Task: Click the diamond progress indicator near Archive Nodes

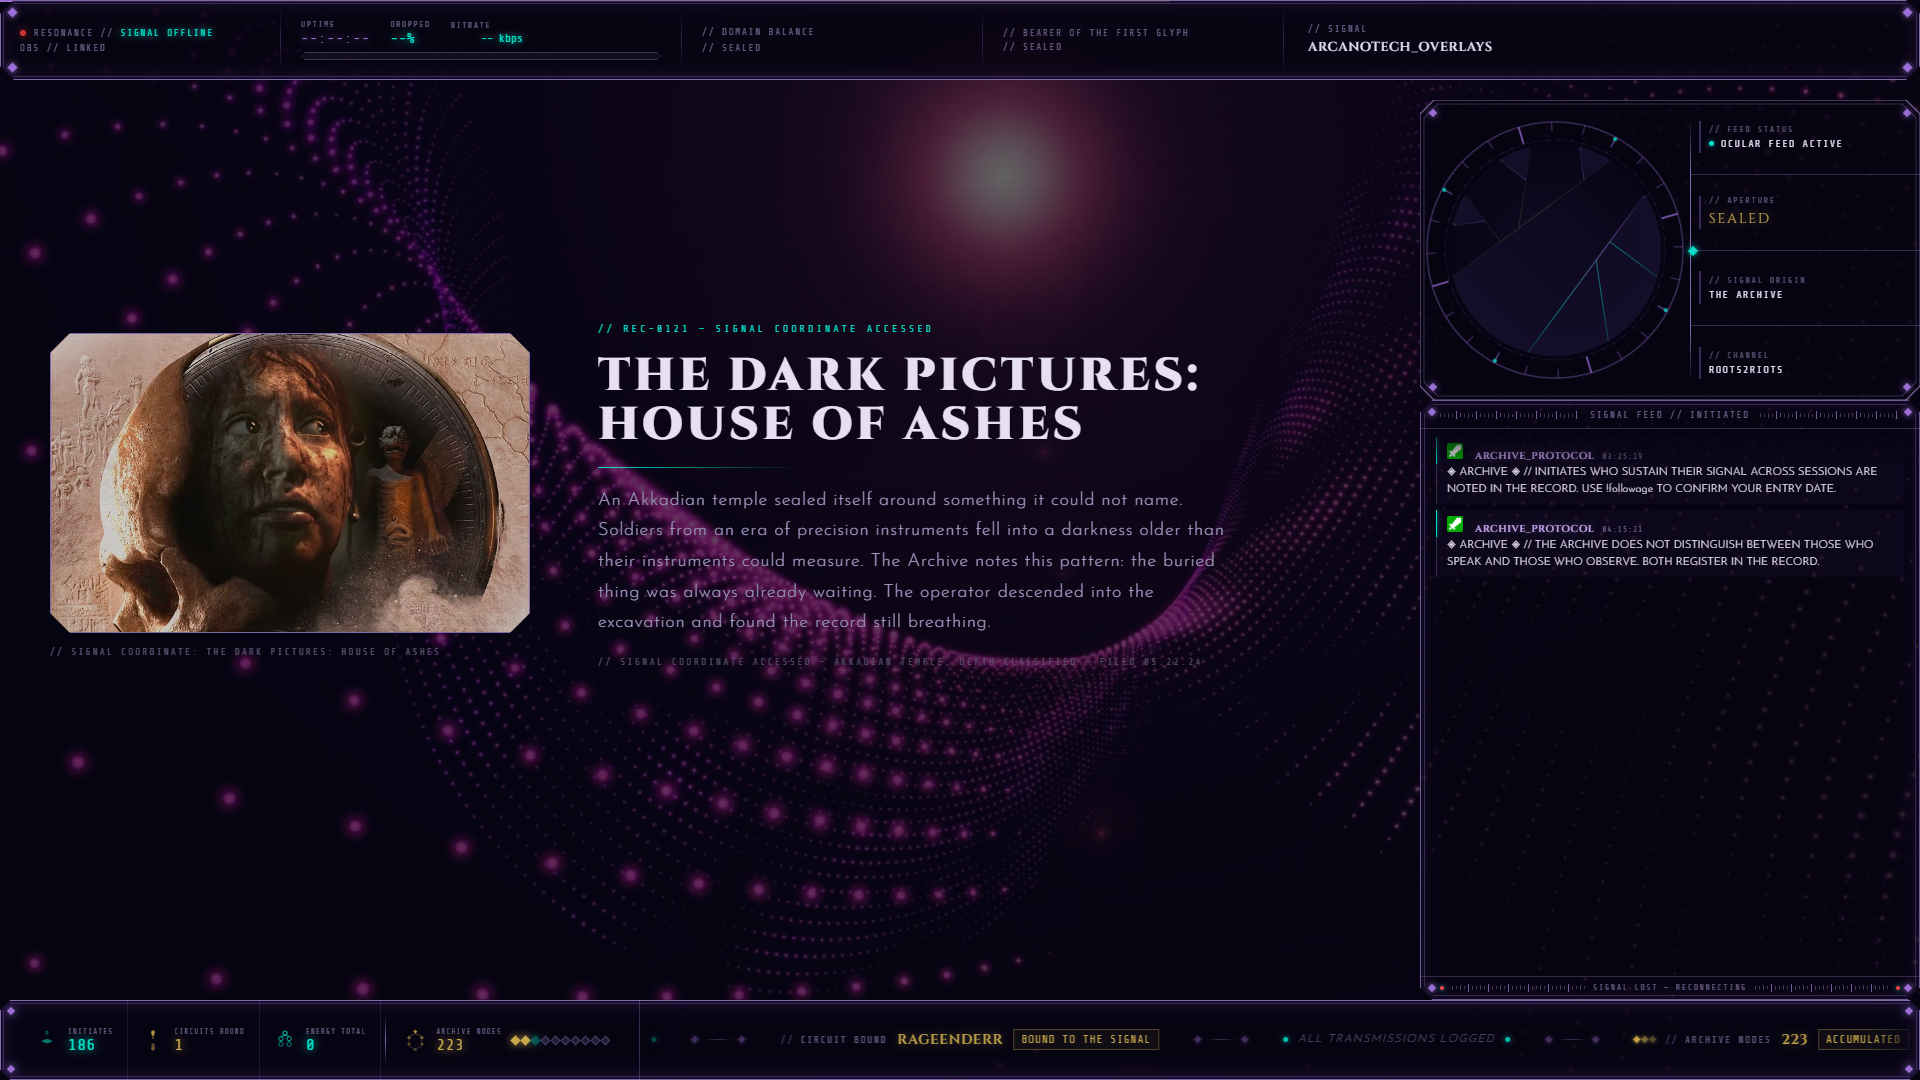Action: 558,1039
